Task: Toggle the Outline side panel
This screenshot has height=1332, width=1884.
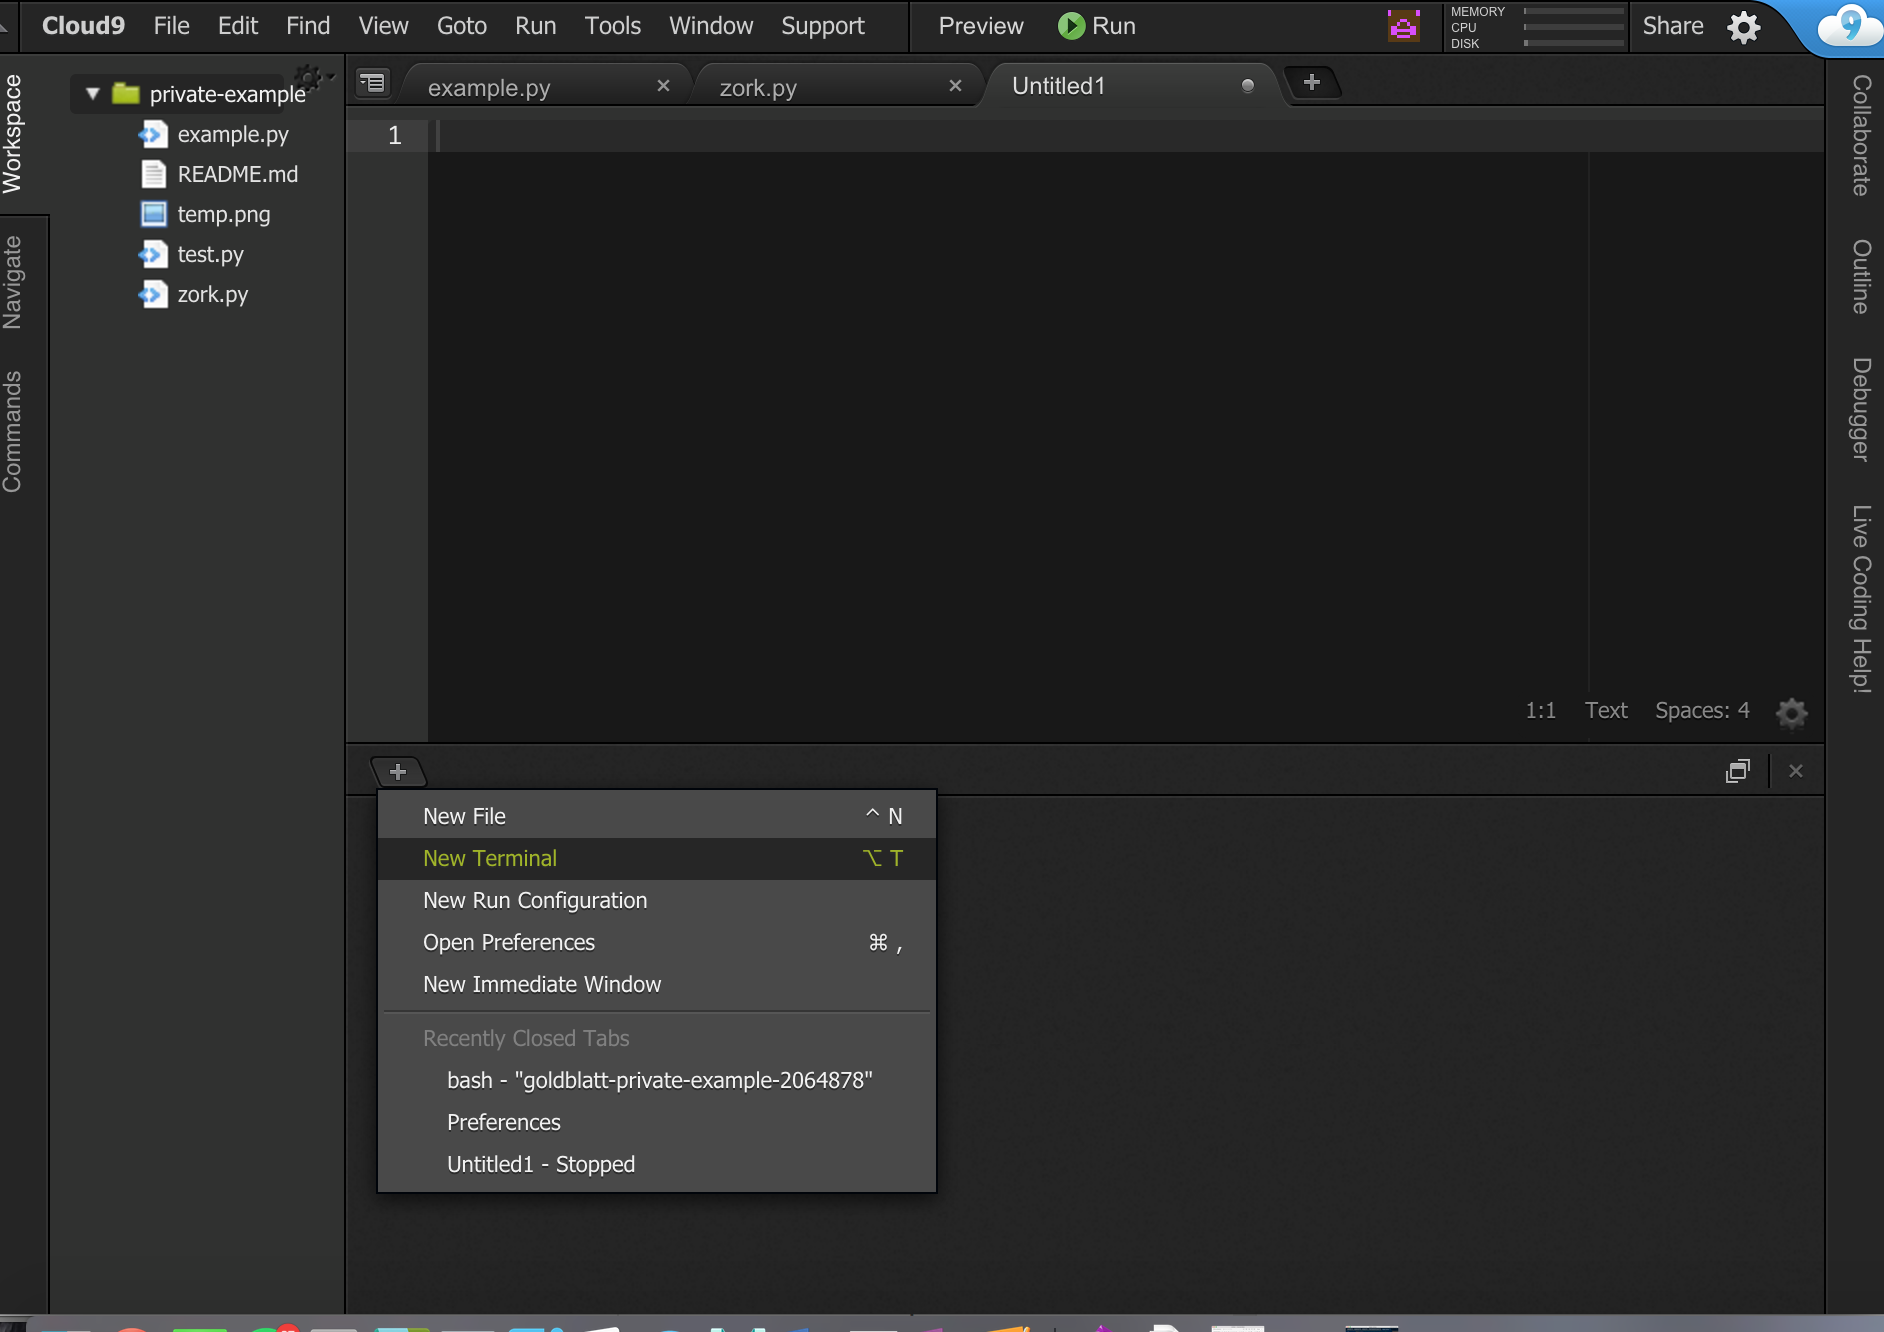Action: click(1861, 277)
